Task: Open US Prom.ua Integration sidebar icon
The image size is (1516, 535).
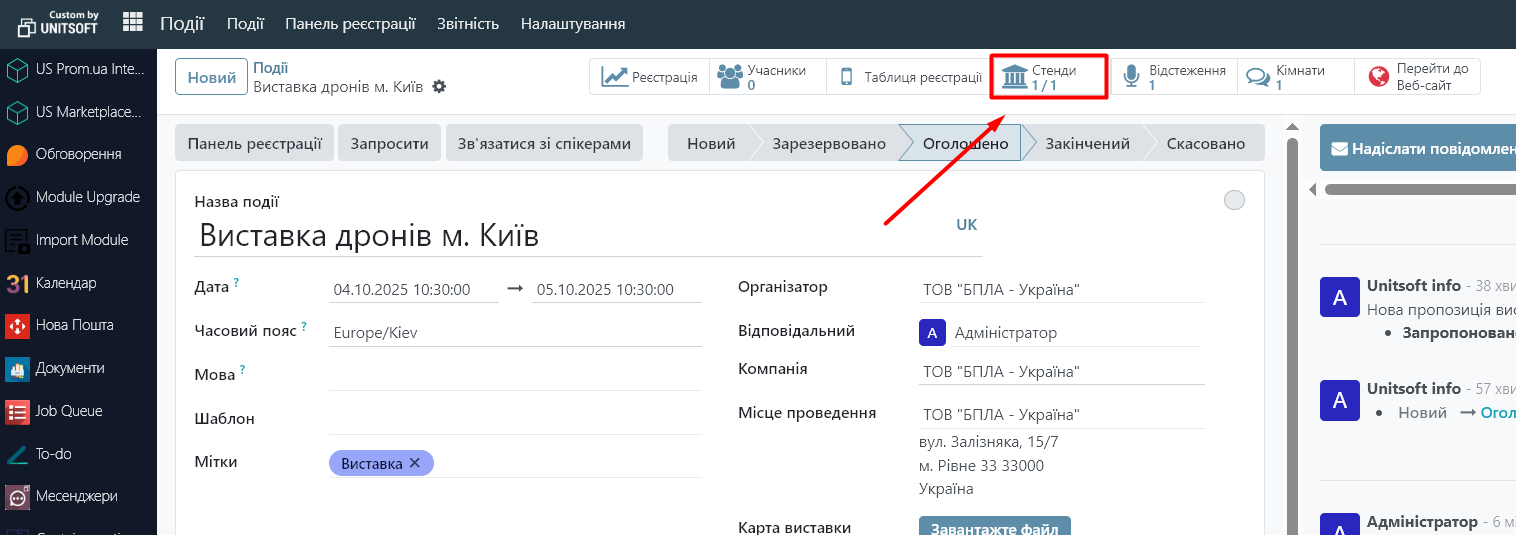Action: tap(17, 70)
